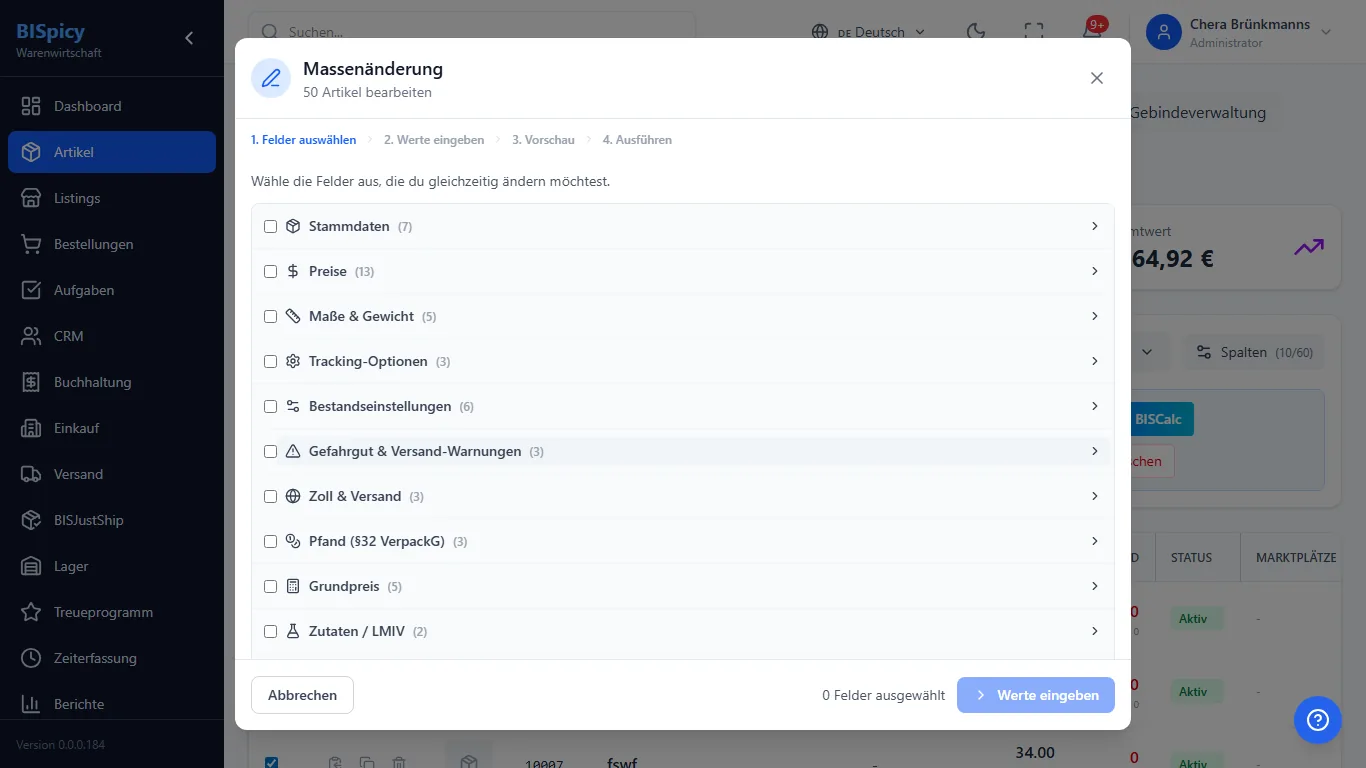
Task: Click the Abbrechen button
Action: point(302,695)
